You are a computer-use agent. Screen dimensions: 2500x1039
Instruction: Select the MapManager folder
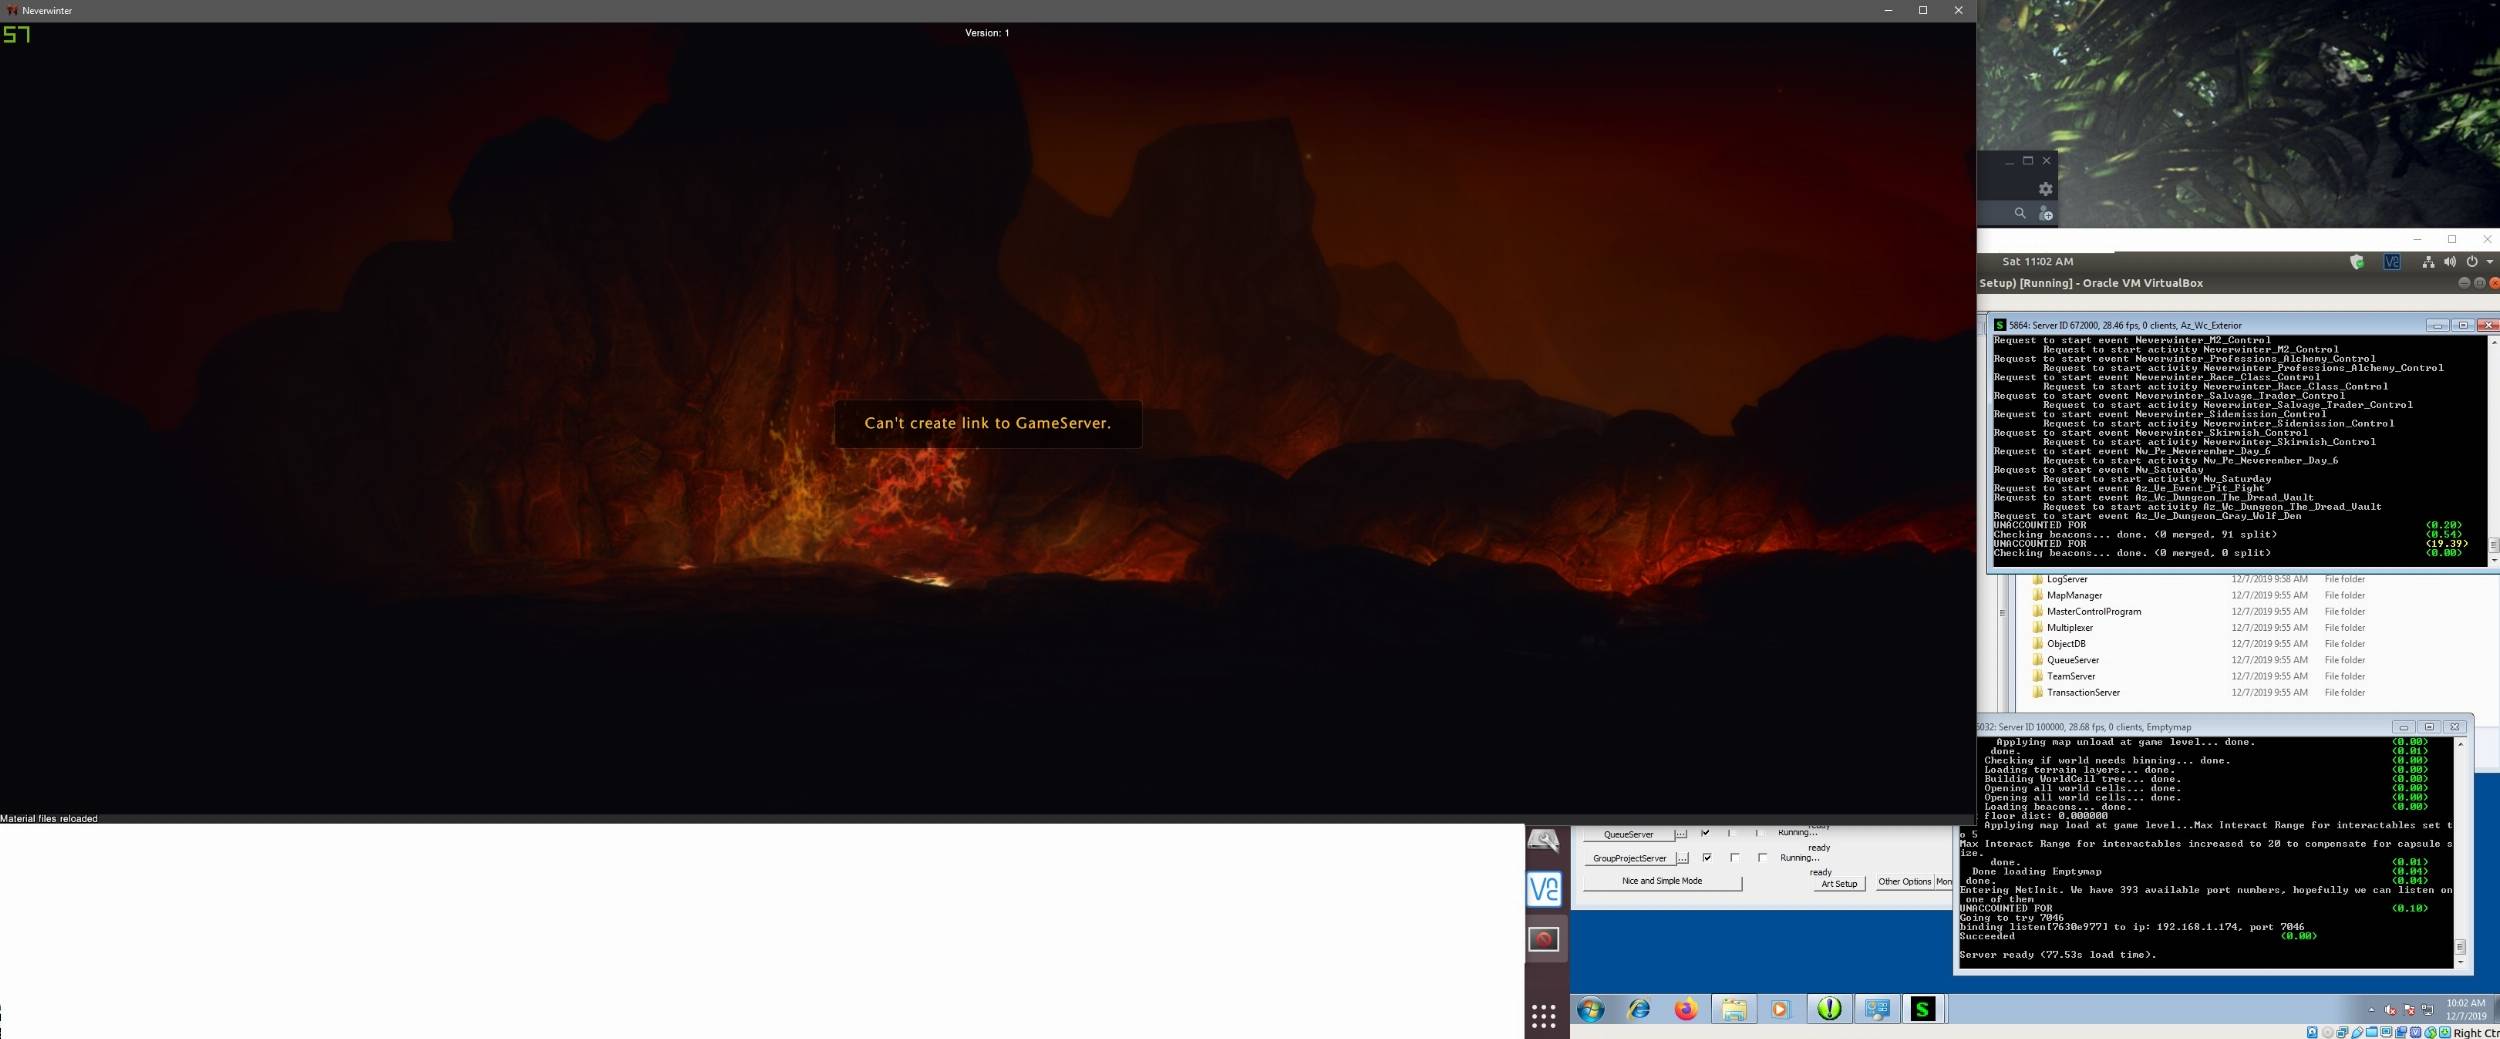(x=2074, y=595)
